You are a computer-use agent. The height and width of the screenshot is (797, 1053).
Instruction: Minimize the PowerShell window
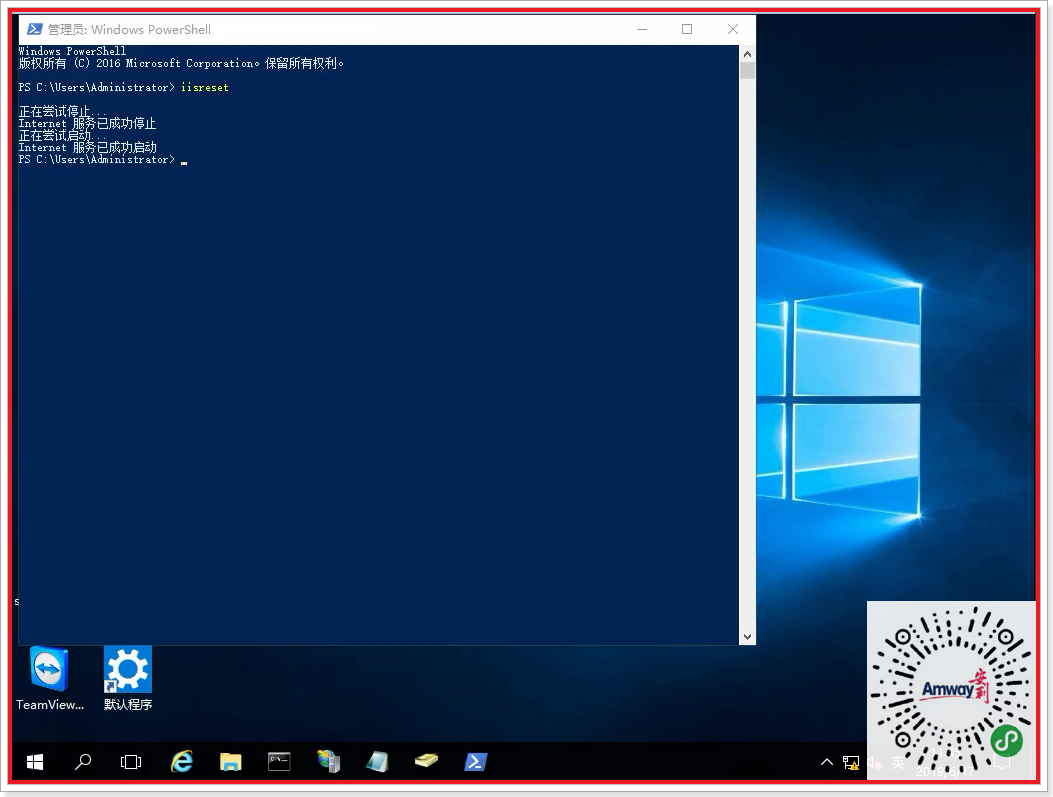[x=642, y=30]
